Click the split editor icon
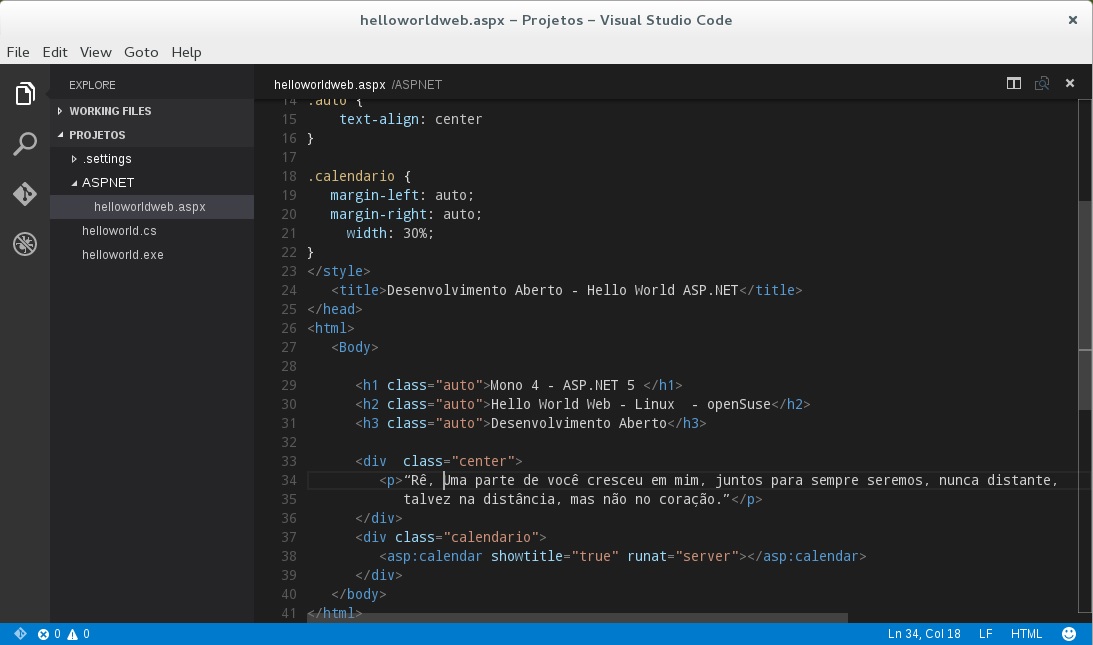This screenshot has width=1093, height=645. (x=1013, y=84)
